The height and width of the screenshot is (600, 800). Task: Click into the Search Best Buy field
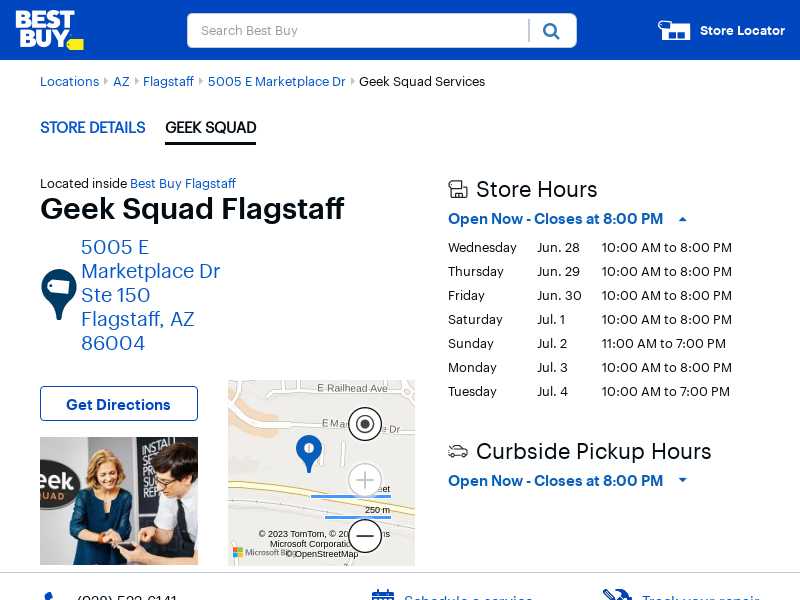pos(358,31)
